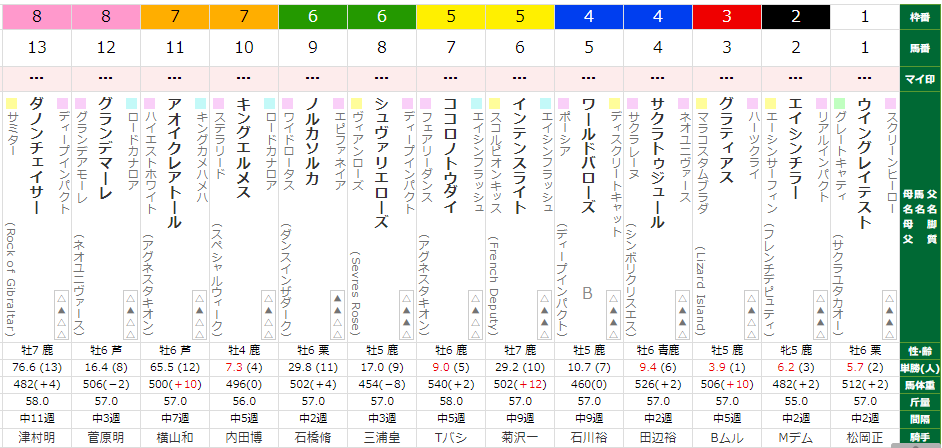
Task: Click the running-style triangles for サクラトゥジュール
Action: pyautogui.click(x=681, y=315)
